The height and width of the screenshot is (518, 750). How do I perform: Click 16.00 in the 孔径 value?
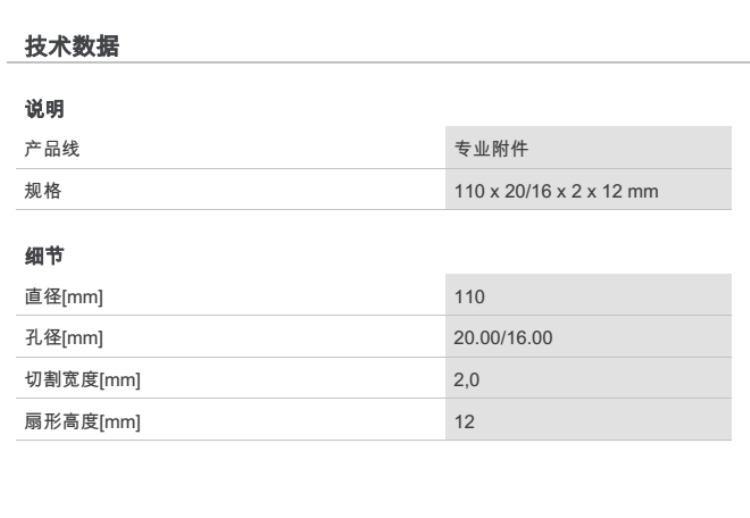pos(530,339)
